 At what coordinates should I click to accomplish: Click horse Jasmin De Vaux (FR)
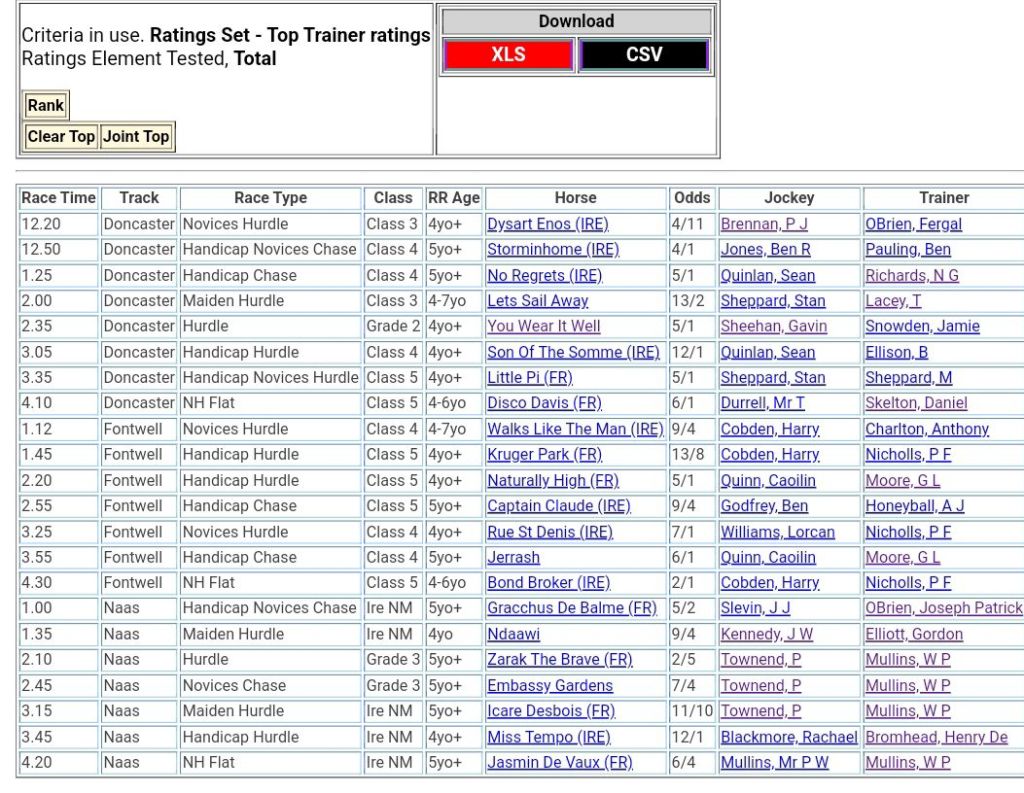[x=560, y=762]
